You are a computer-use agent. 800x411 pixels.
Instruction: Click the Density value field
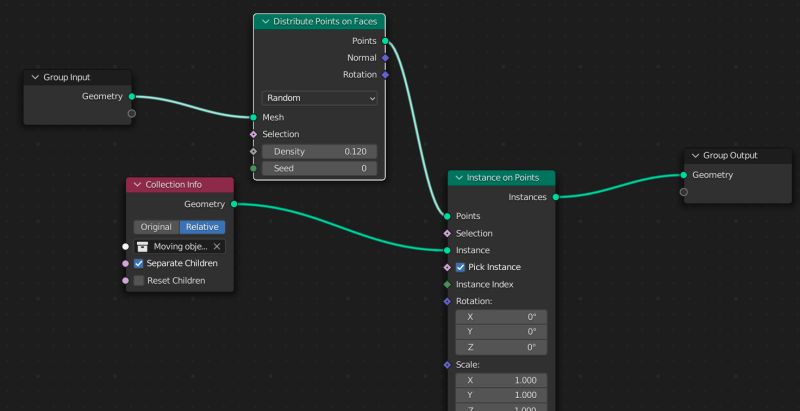point(320,151)
